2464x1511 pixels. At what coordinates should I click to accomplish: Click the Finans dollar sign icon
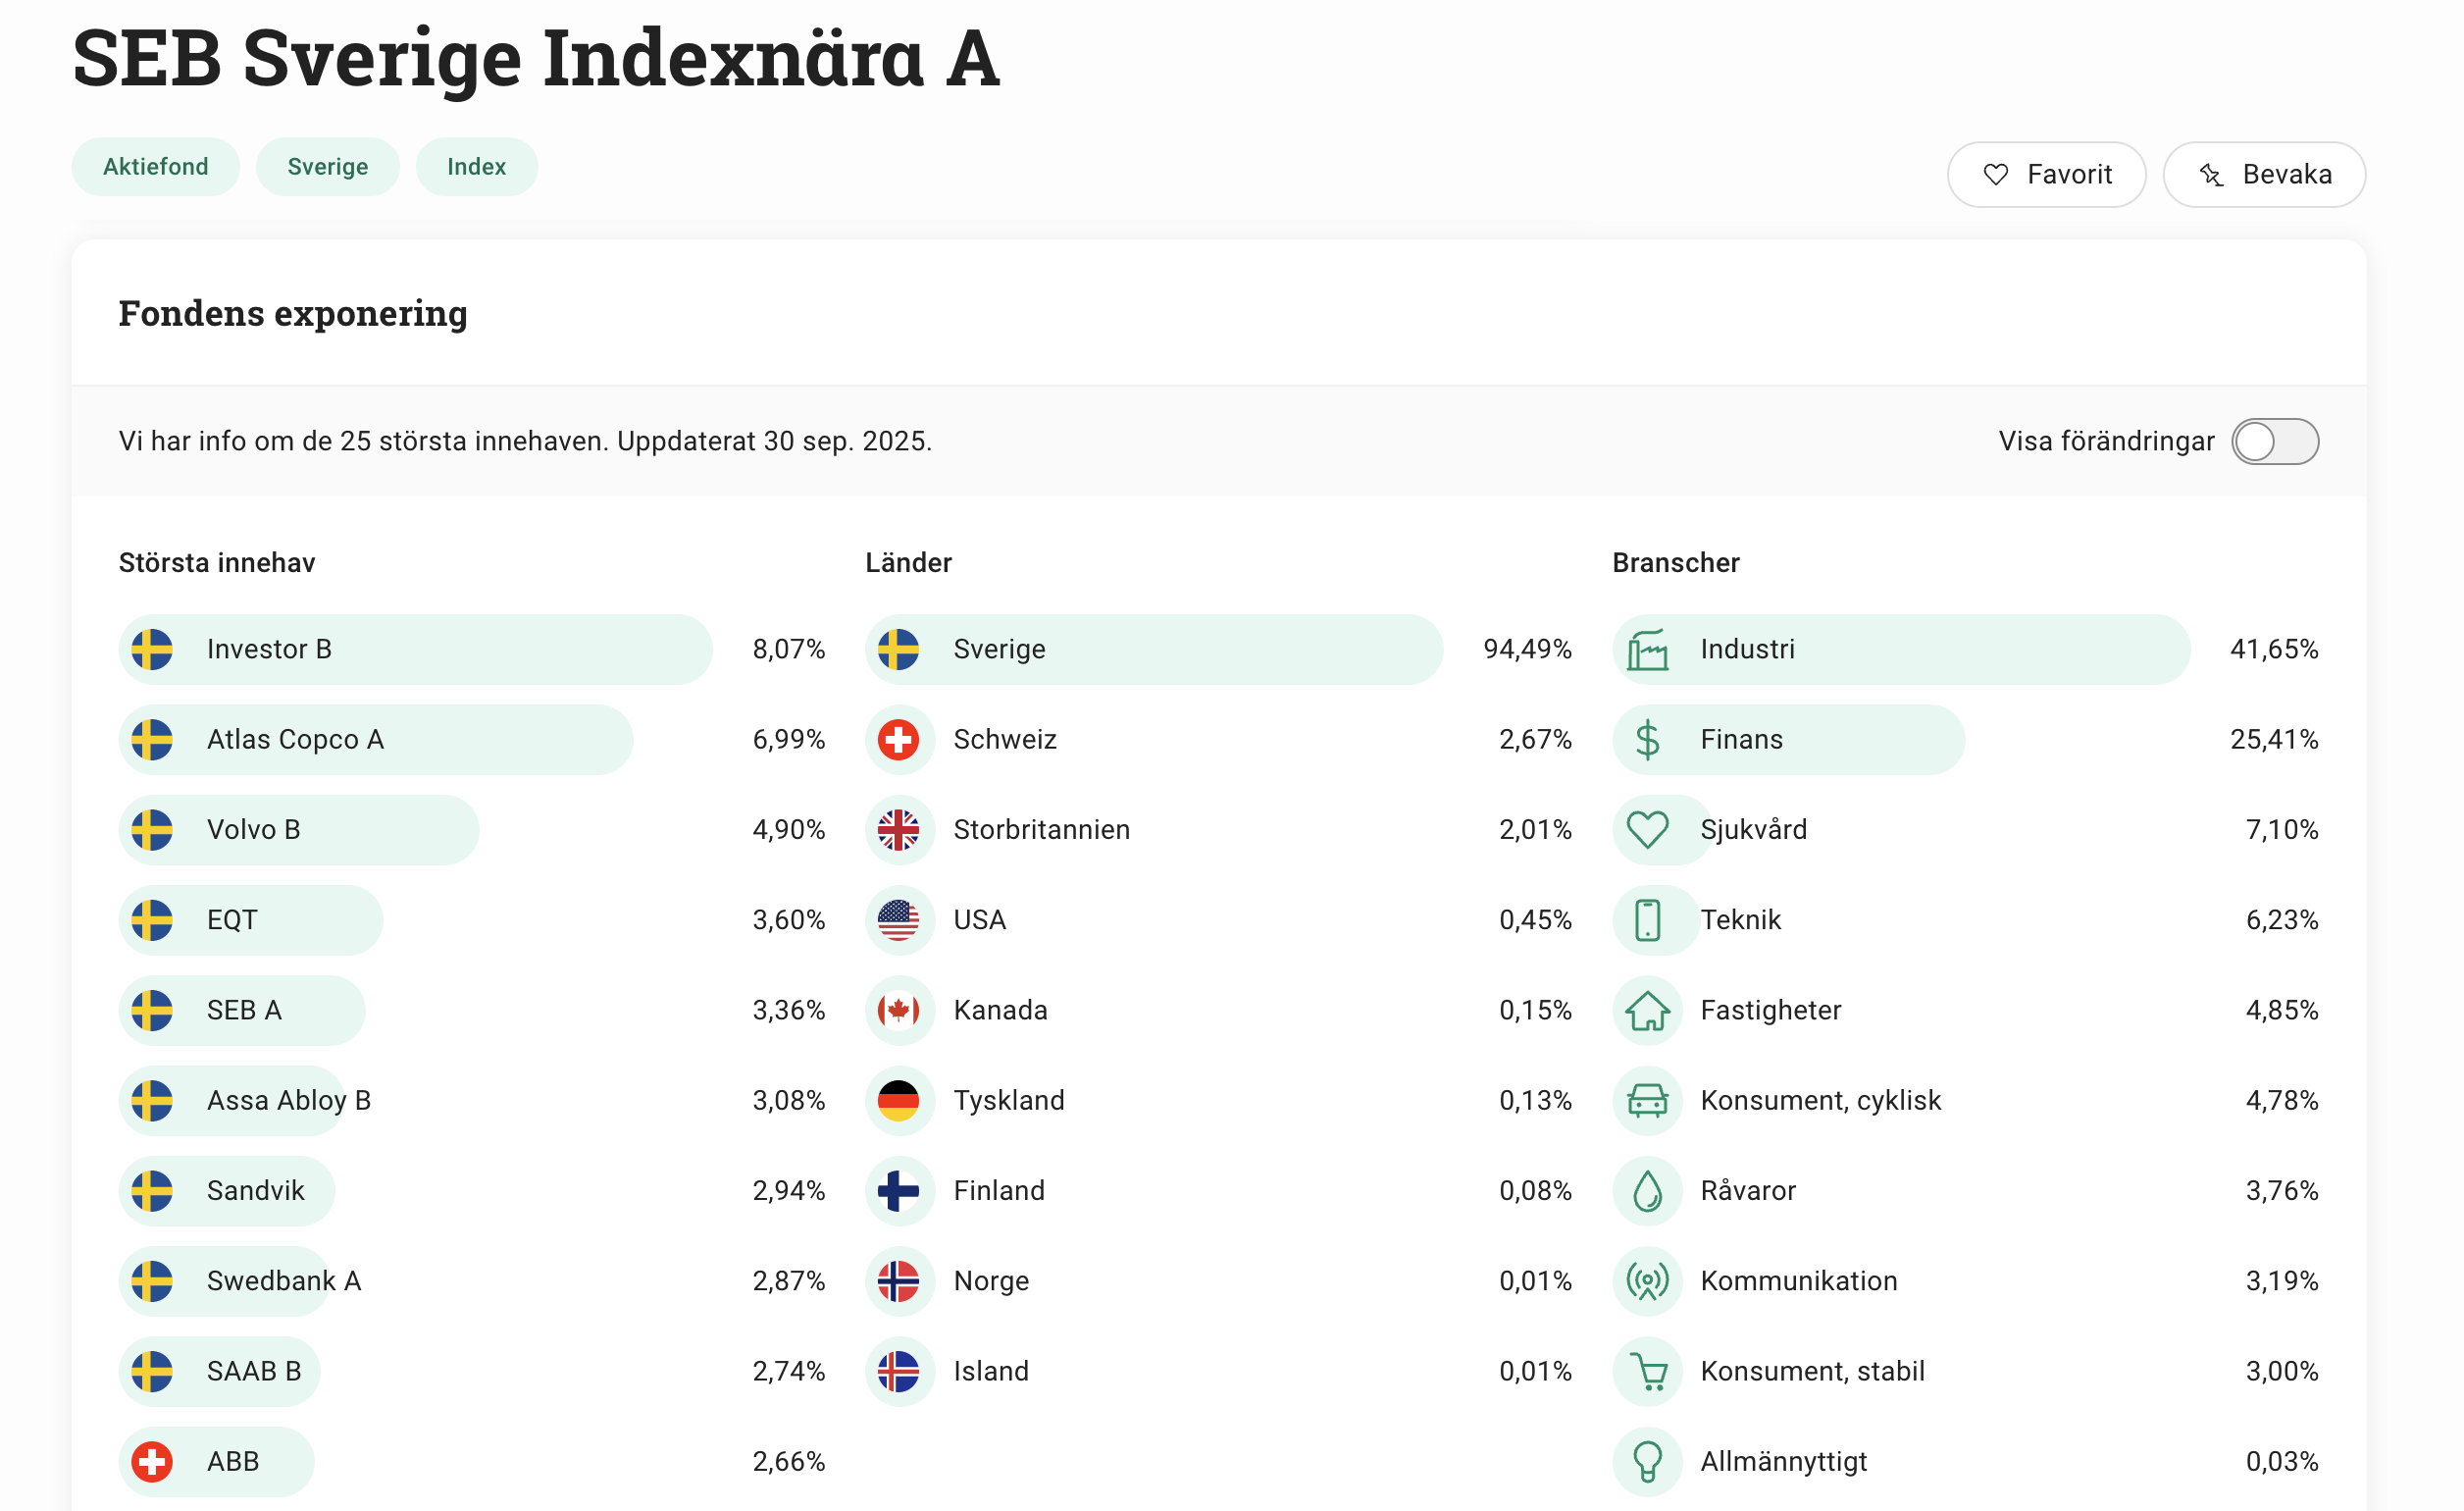pos(1647,740)
